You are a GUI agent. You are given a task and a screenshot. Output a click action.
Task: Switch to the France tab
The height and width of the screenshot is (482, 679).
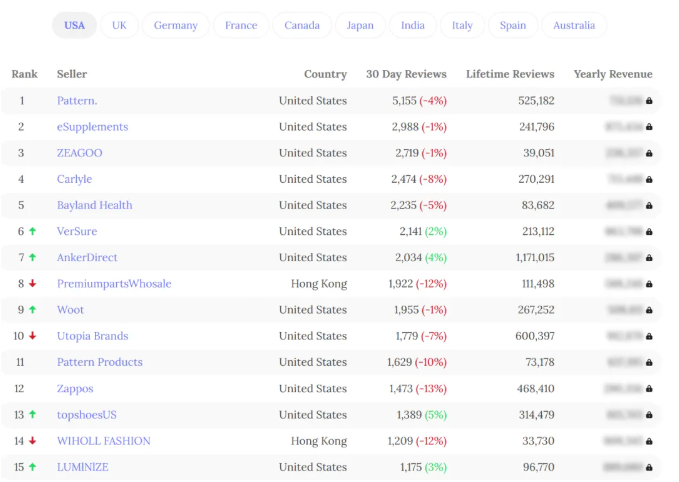(x=241, y=25)
